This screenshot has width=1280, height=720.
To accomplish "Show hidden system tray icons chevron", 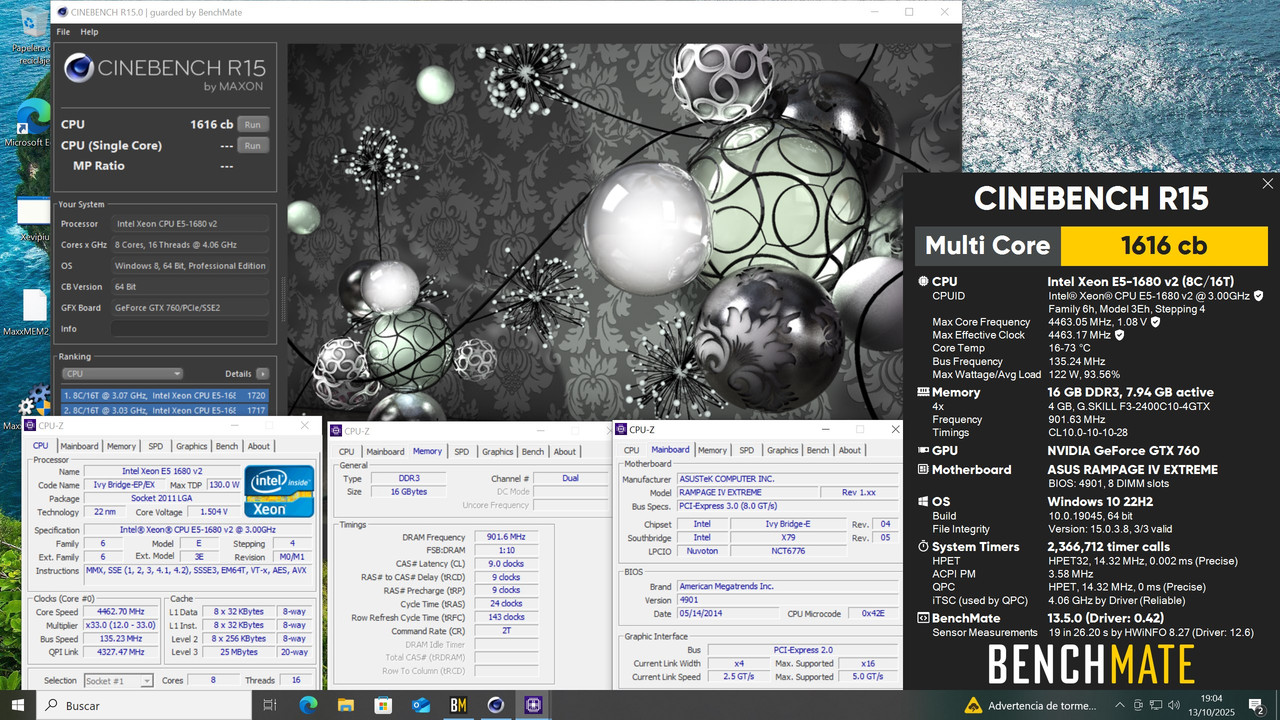I will [x=1119, y=706].
